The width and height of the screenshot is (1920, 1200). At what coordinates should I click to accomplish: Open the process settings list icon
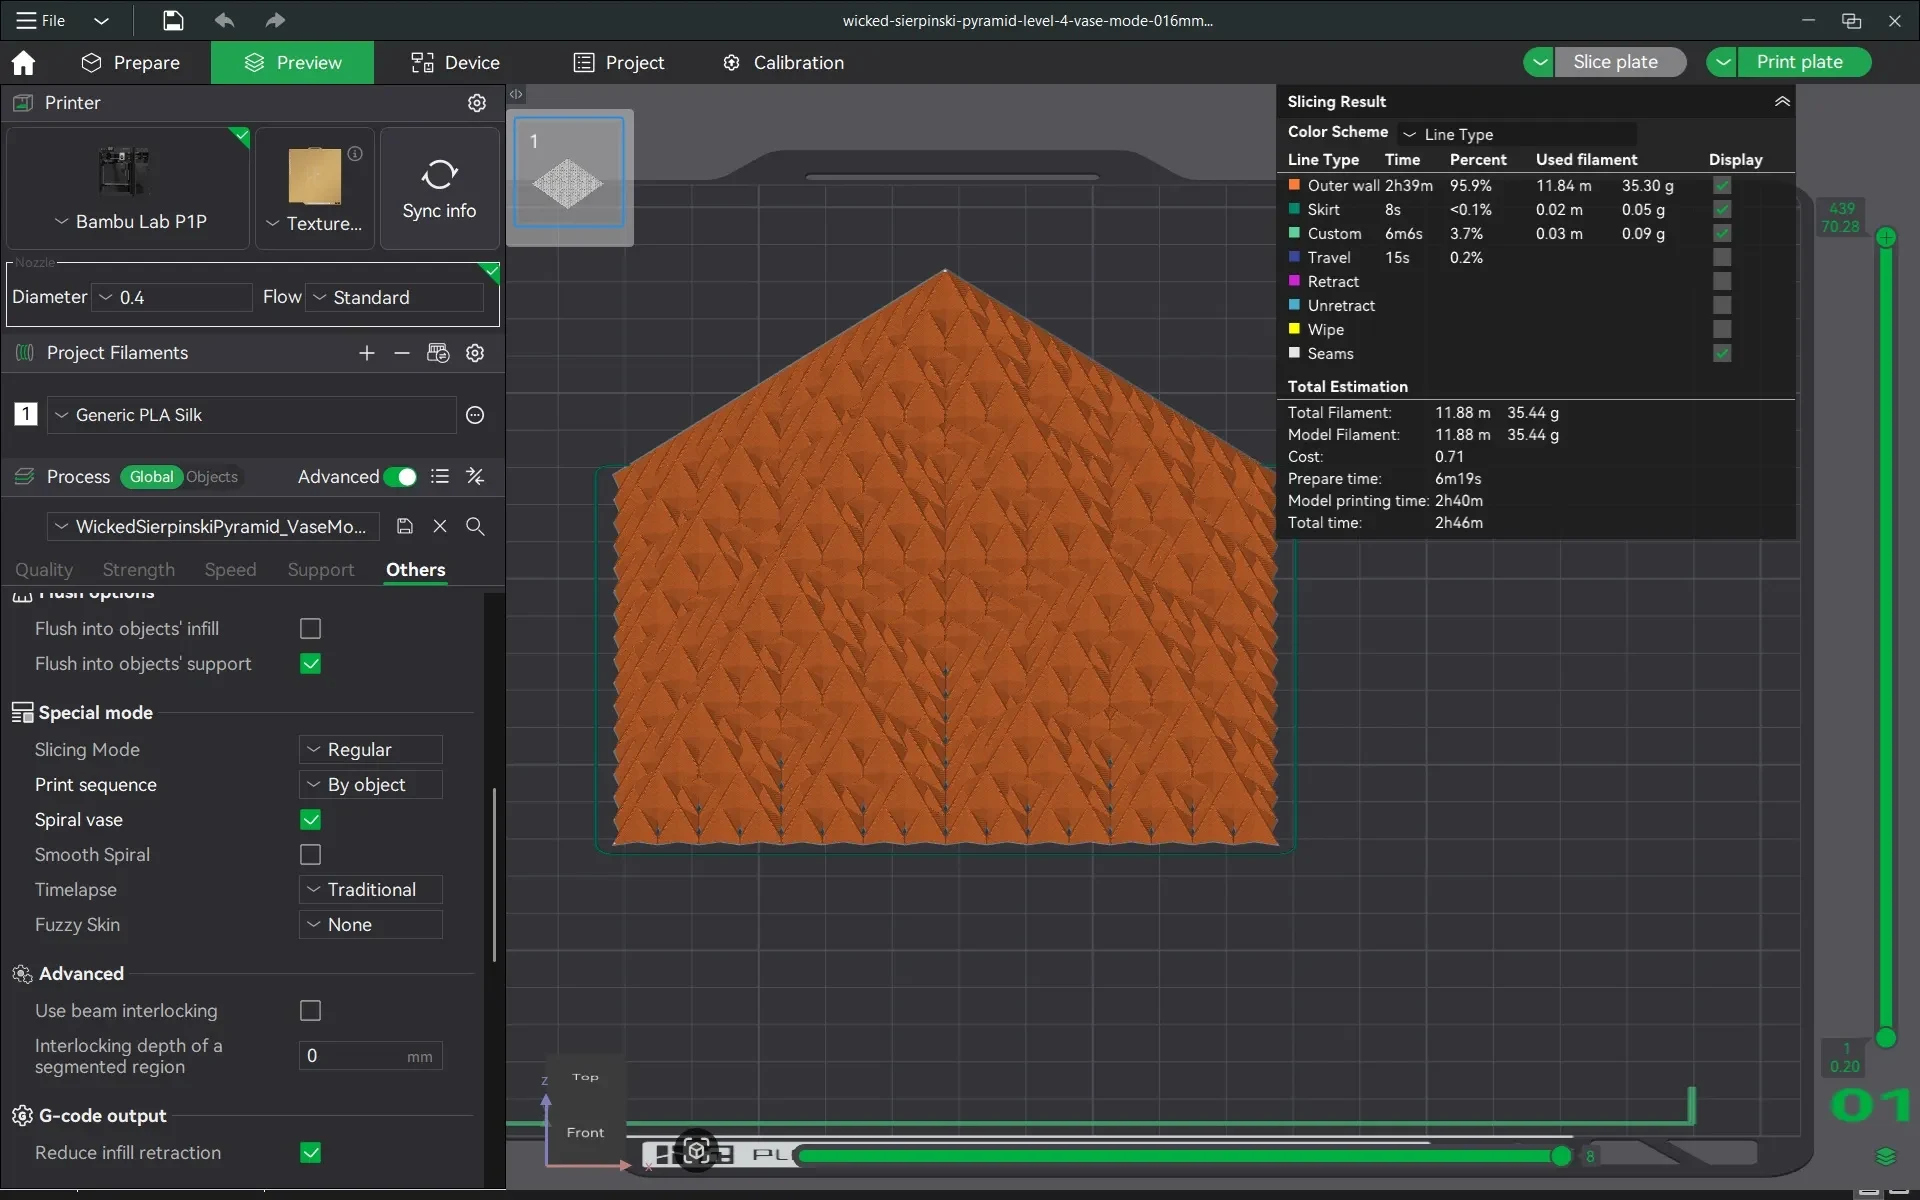(x=440, y=477)
